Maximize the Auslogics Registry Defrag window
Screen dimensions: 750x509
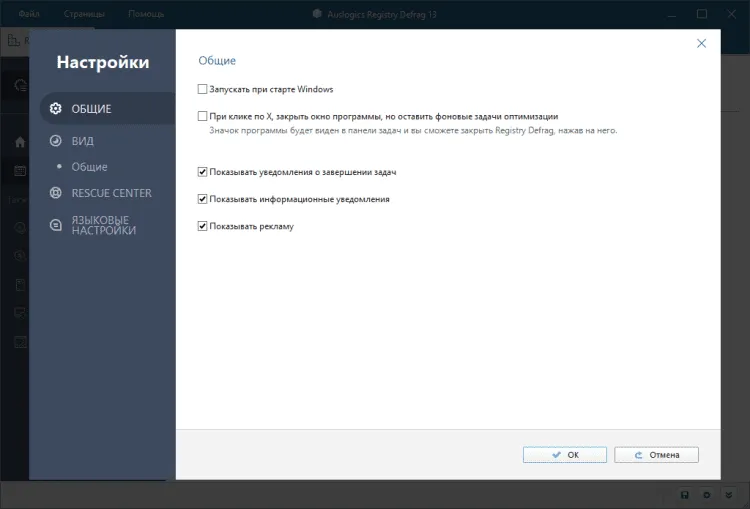[702, 14]
